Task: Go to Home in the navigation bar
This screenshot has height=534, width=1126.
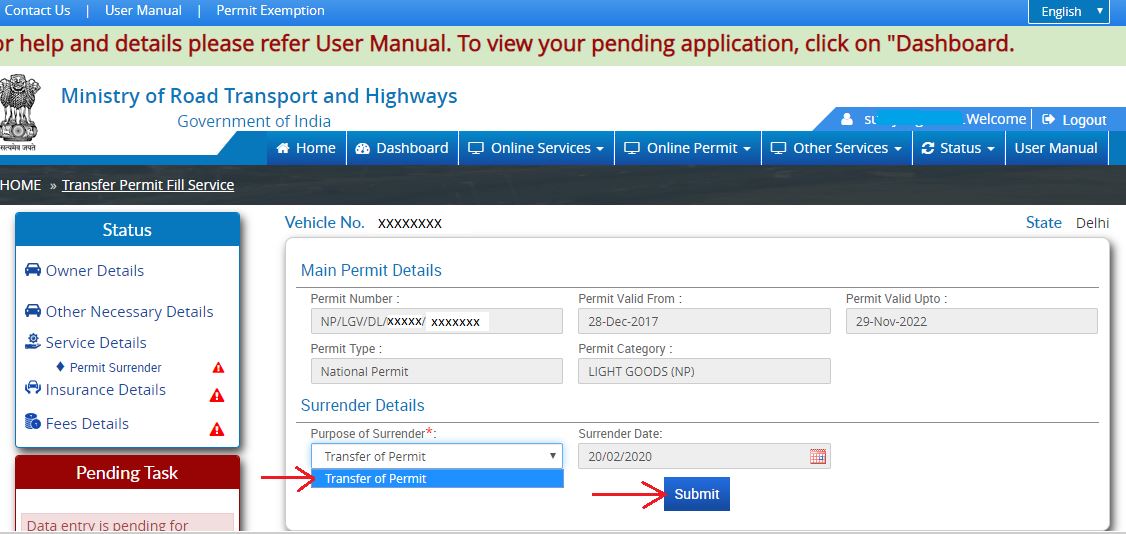Action: click(x=306, y=148)
